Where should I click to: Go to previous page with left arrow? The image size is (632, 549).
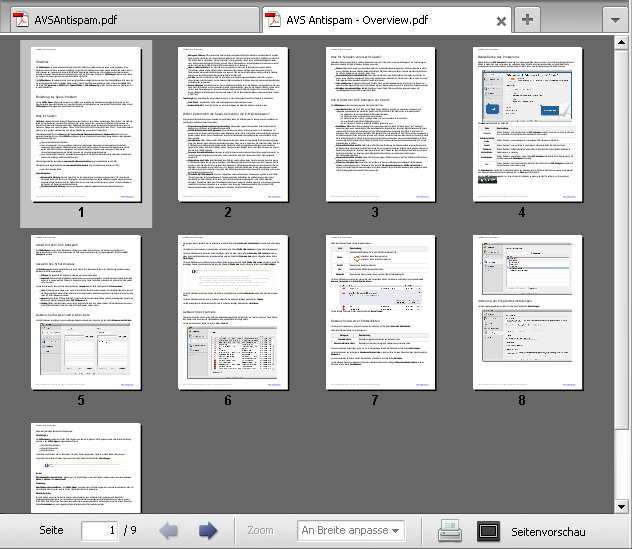(168, 530)
